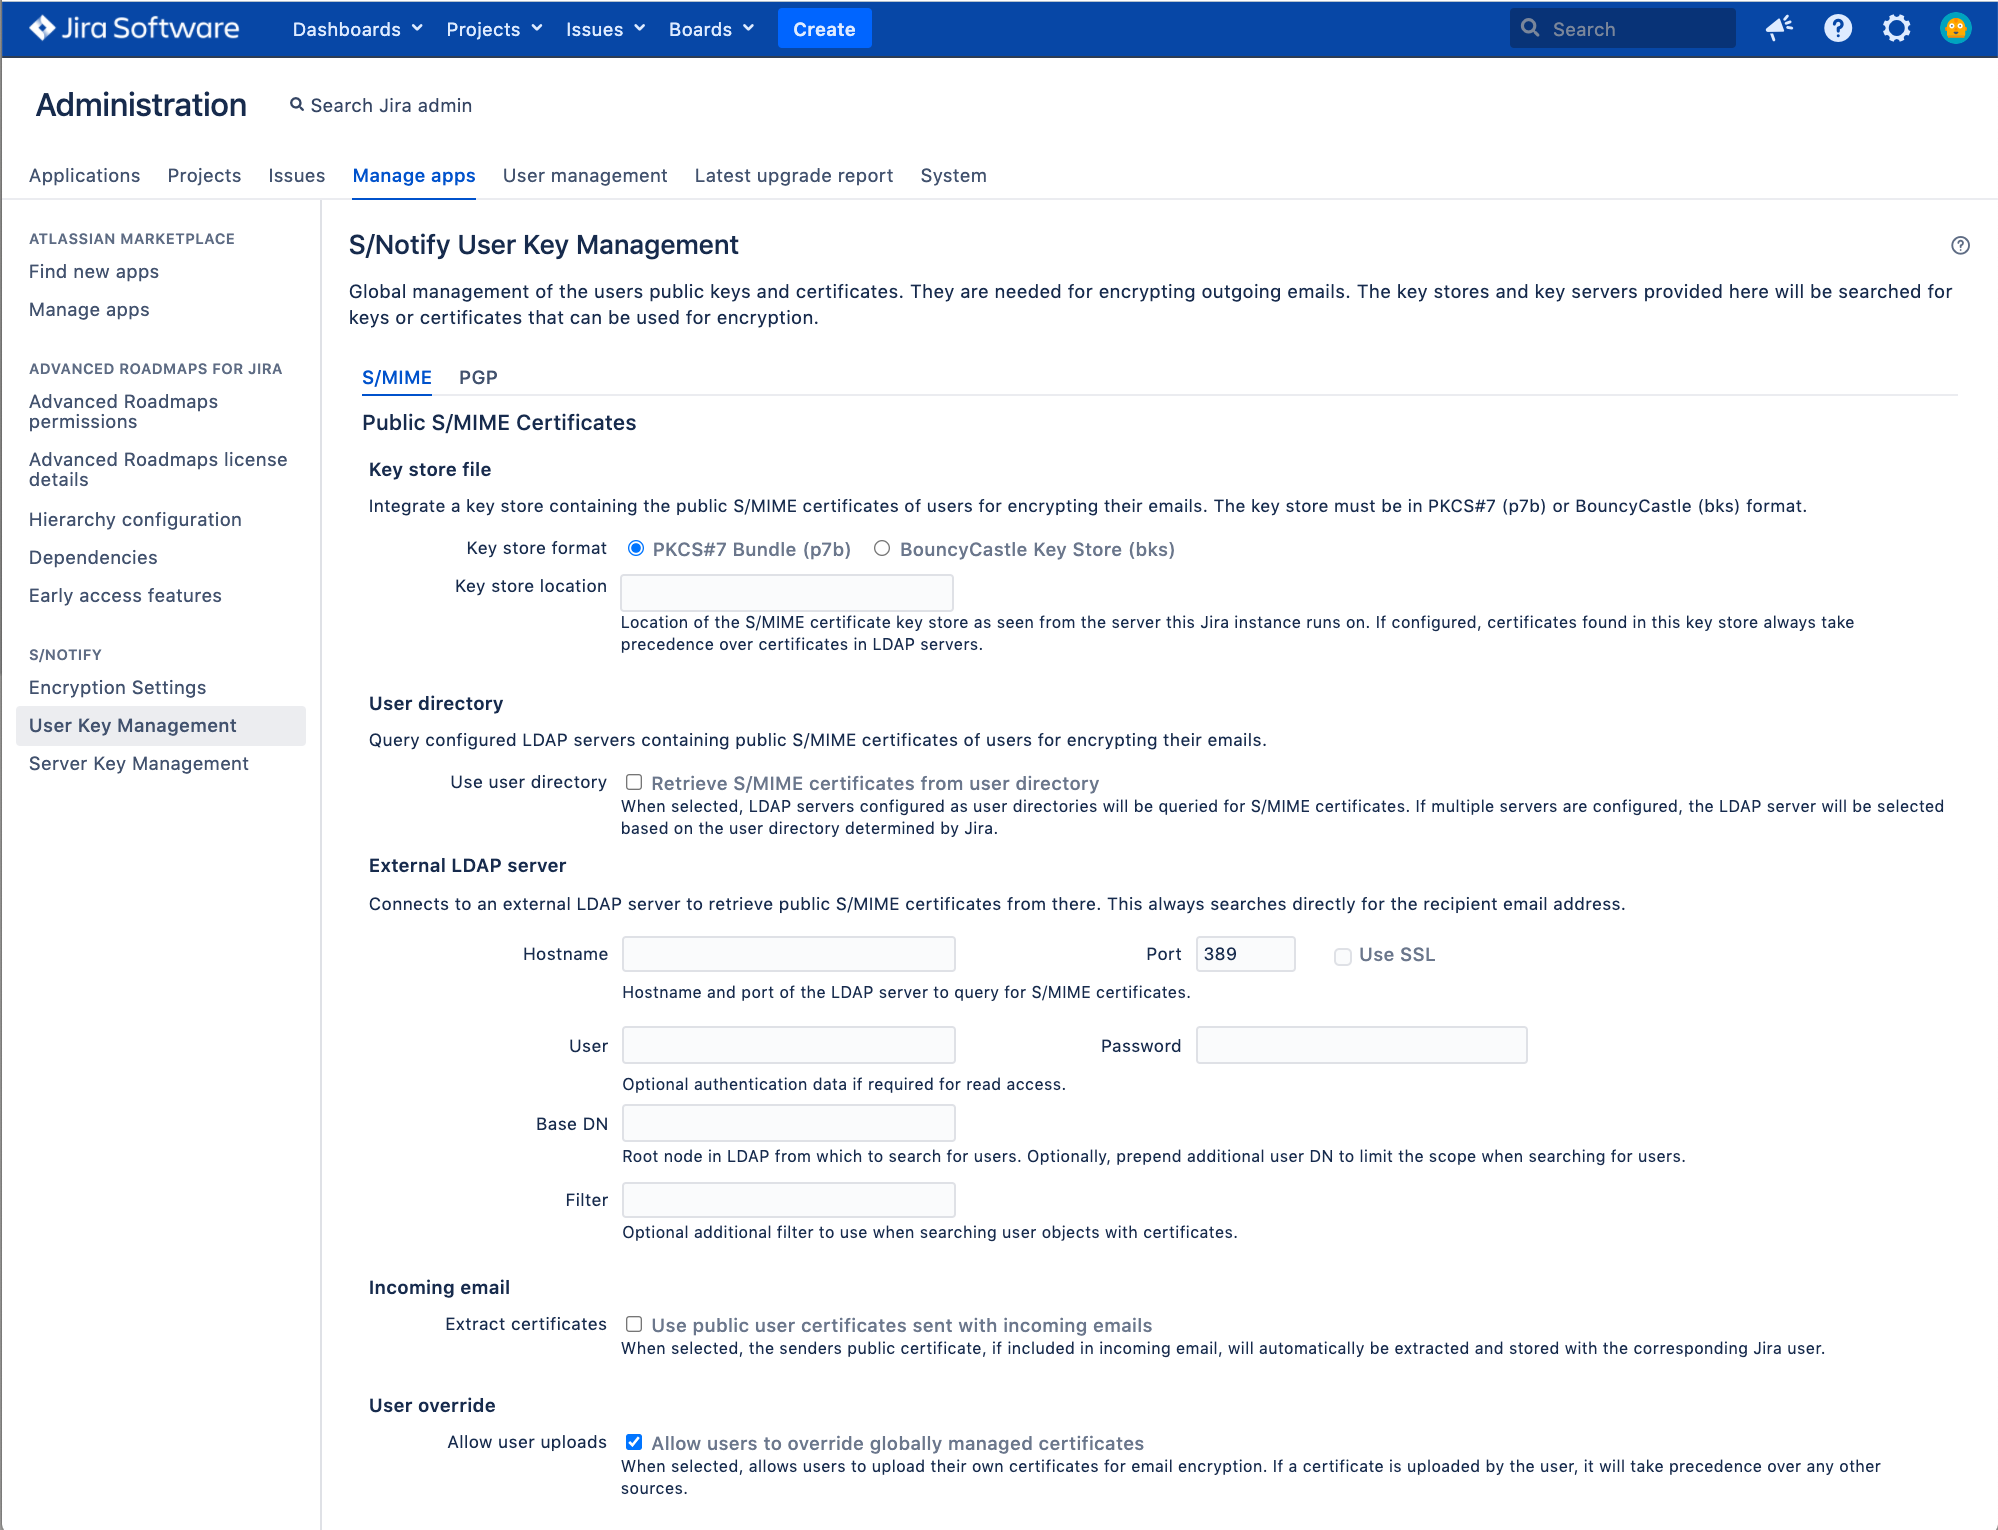Switch to the PGP tab
1998x1530 pixels.
pos(478,377)
